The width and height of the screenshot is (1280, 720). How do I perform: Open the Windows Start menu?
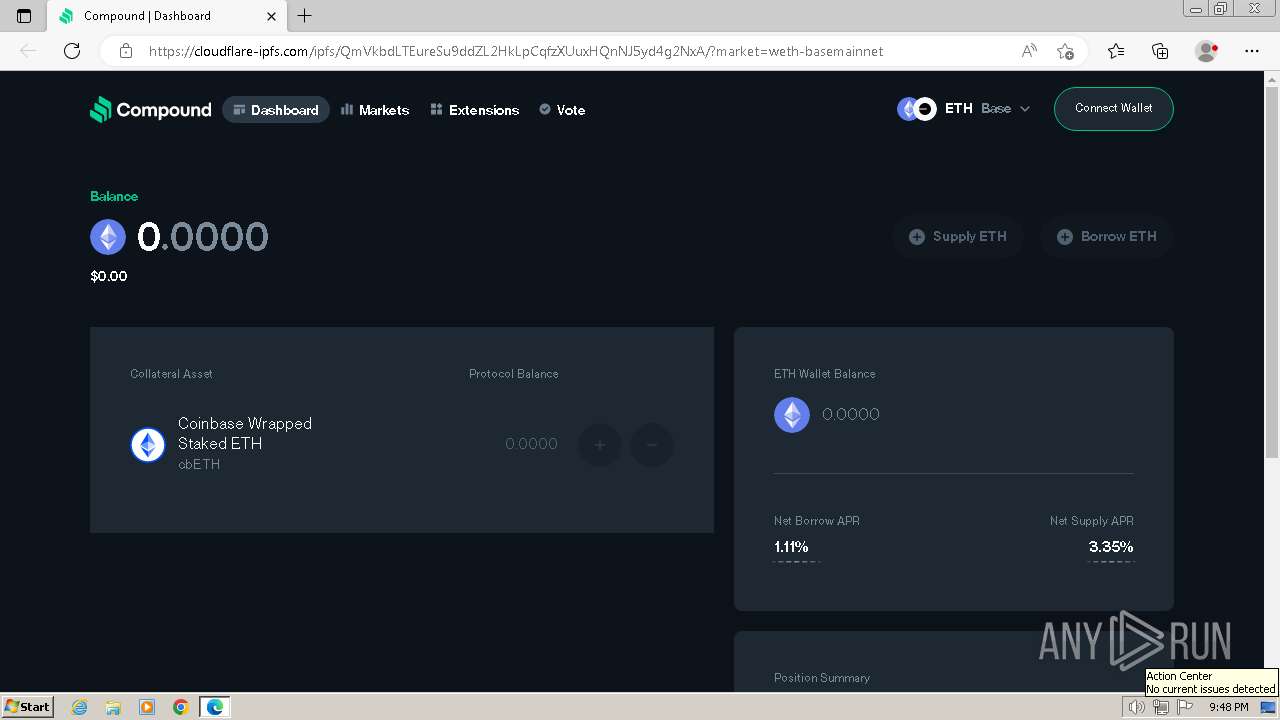click(x=27, y=707)
